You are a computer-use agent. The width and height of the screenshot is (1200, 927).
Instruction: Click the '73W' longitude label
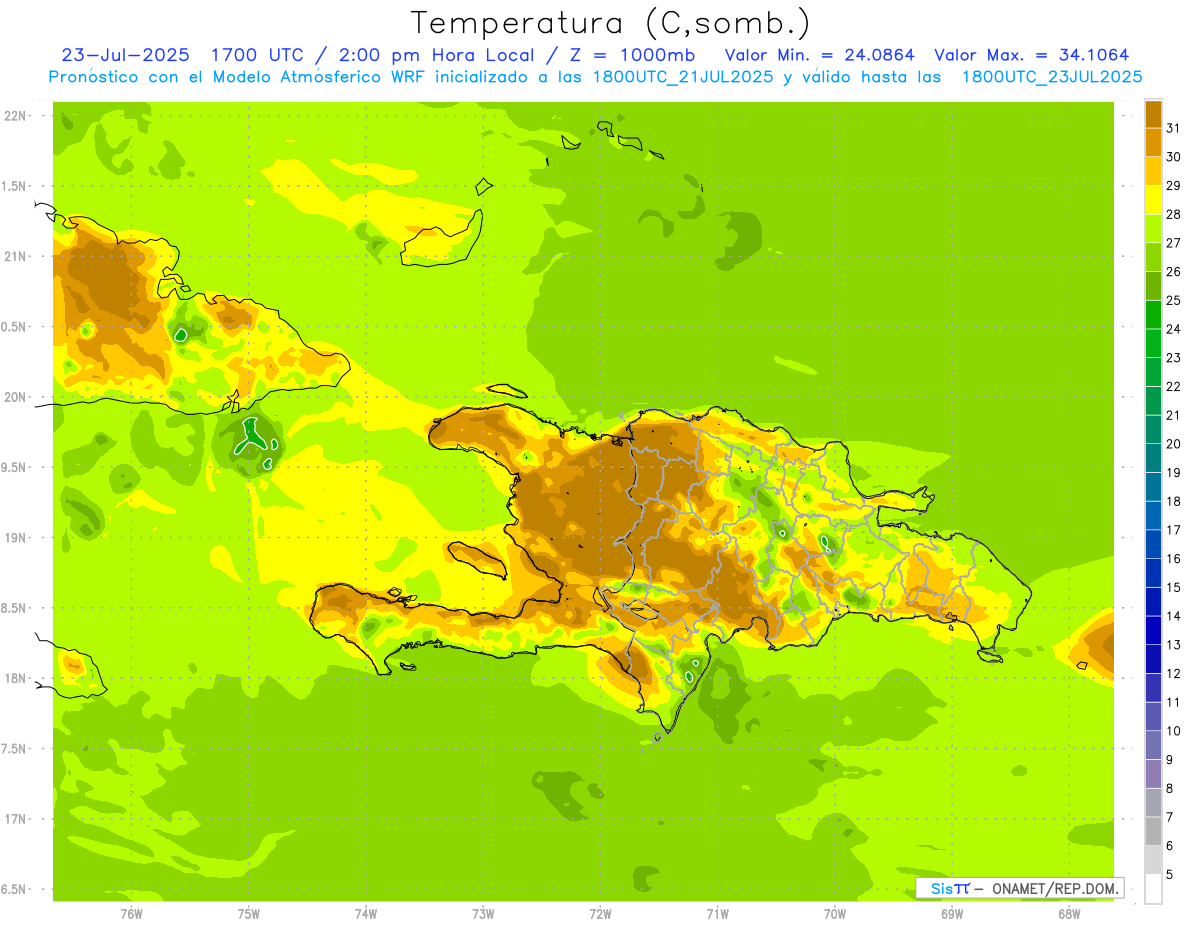click(483, 913)
